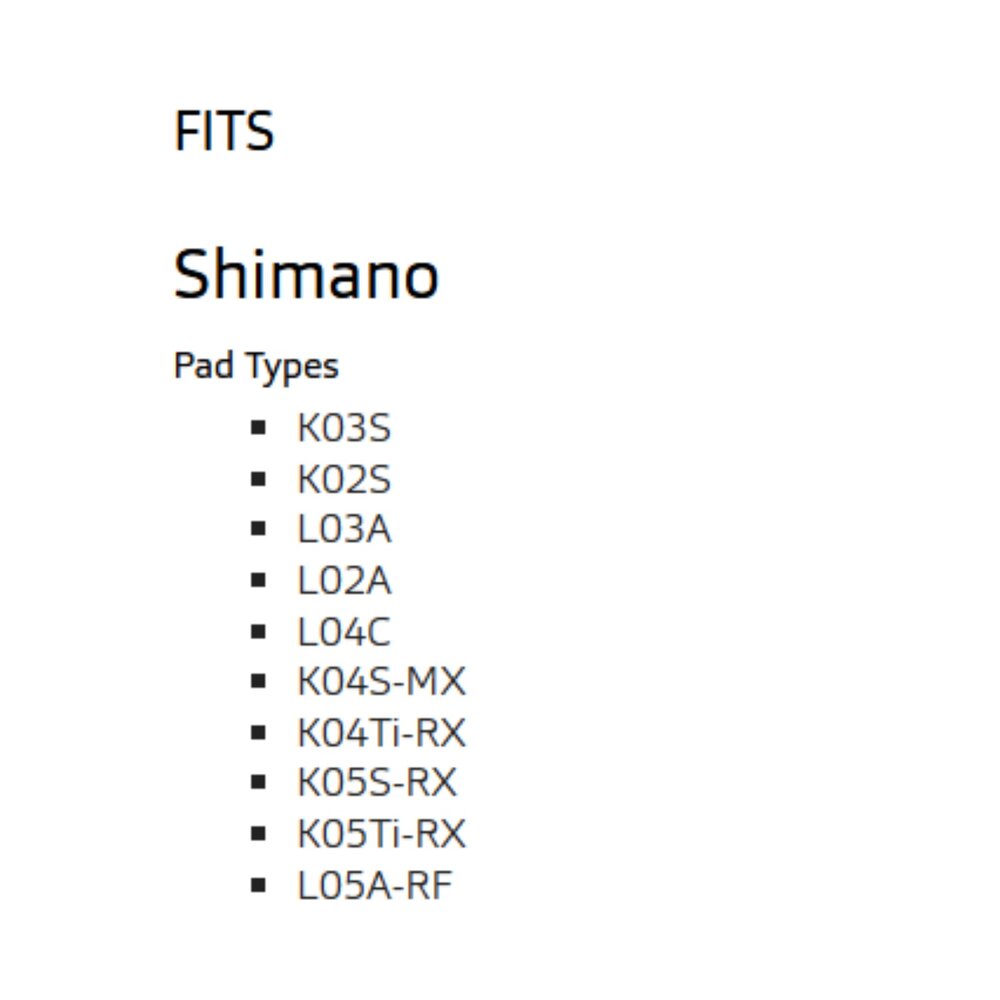The height and width of the screenshot is (1000, 1000).
Task: Click the bullet beside K02S
Action: point(259,479)
